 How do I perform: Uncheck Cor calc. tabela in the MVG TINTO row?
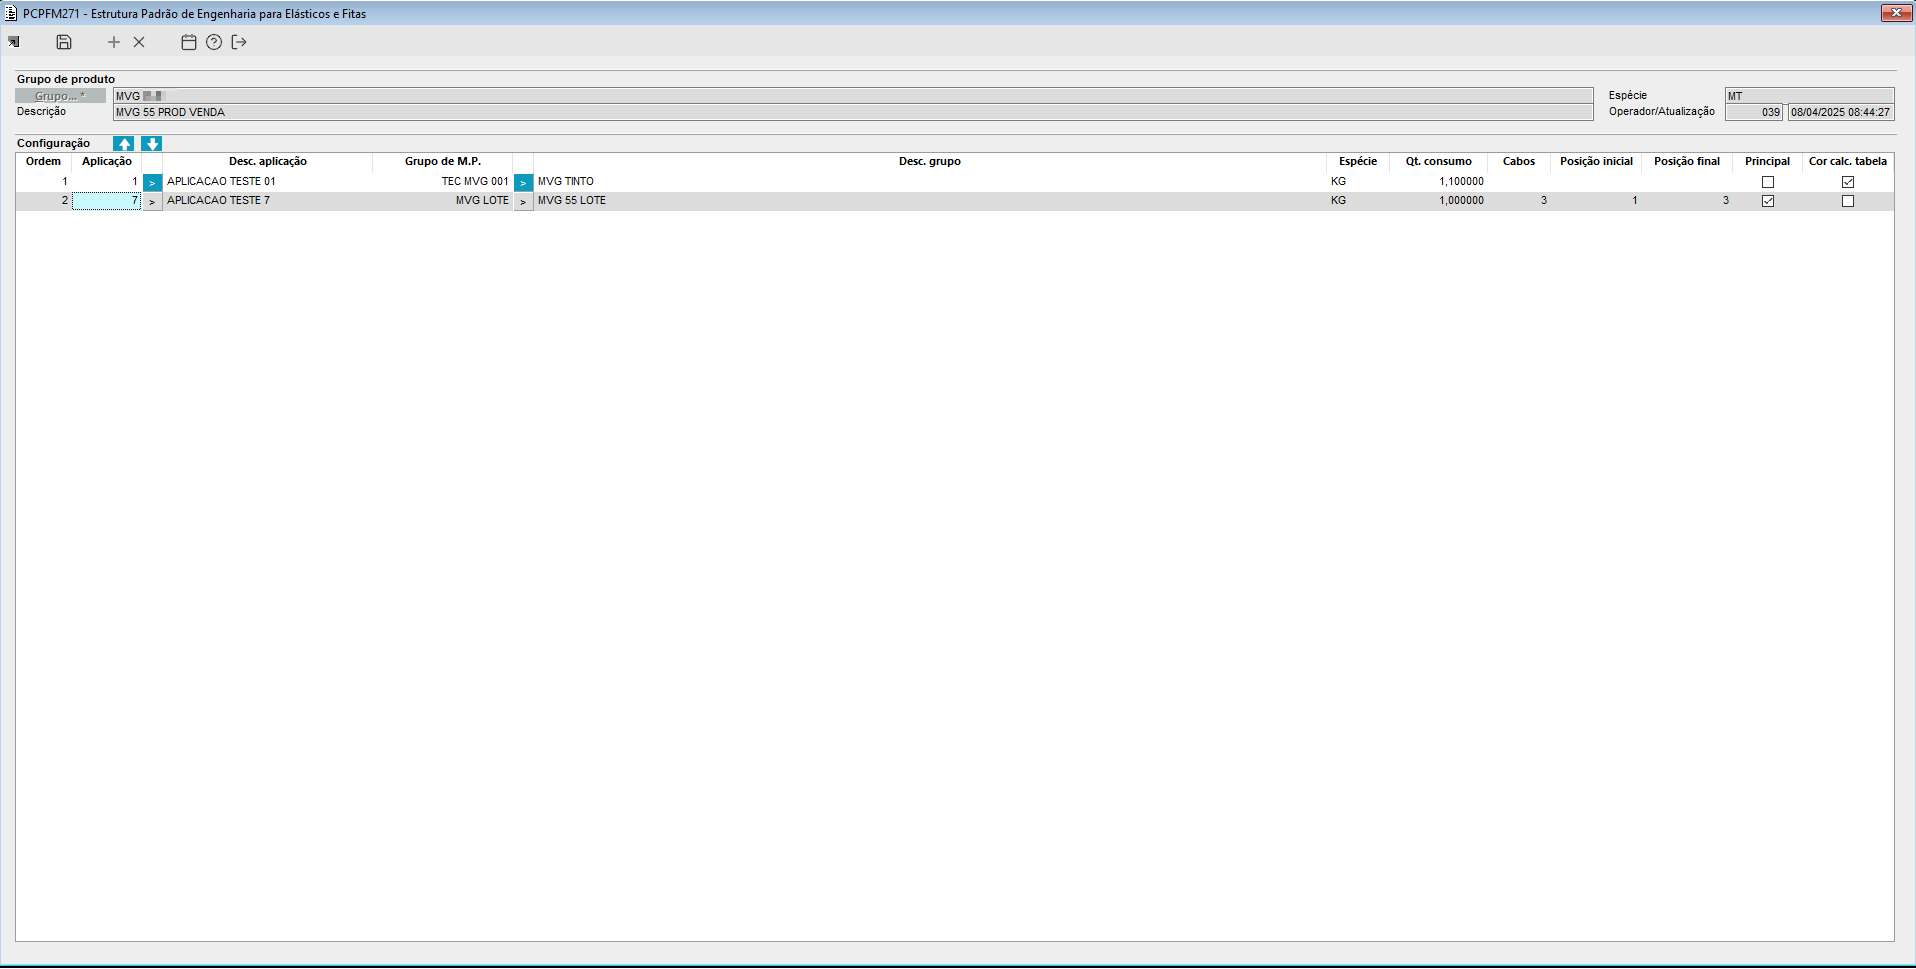coord(1848,182)
